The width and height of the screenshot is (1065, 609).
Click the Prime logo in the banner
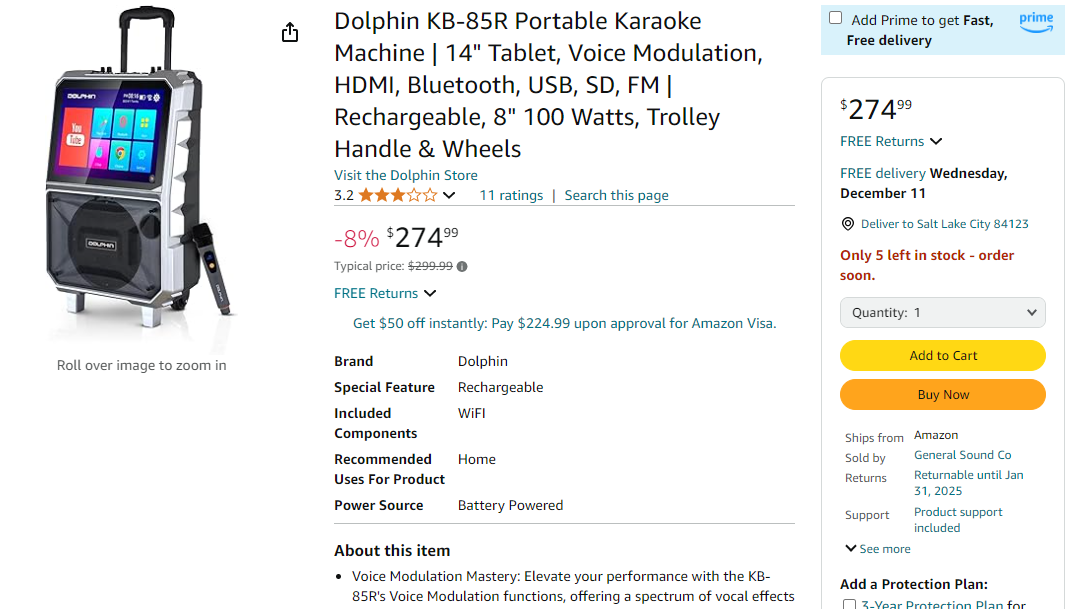click(x=1036, y=21)
